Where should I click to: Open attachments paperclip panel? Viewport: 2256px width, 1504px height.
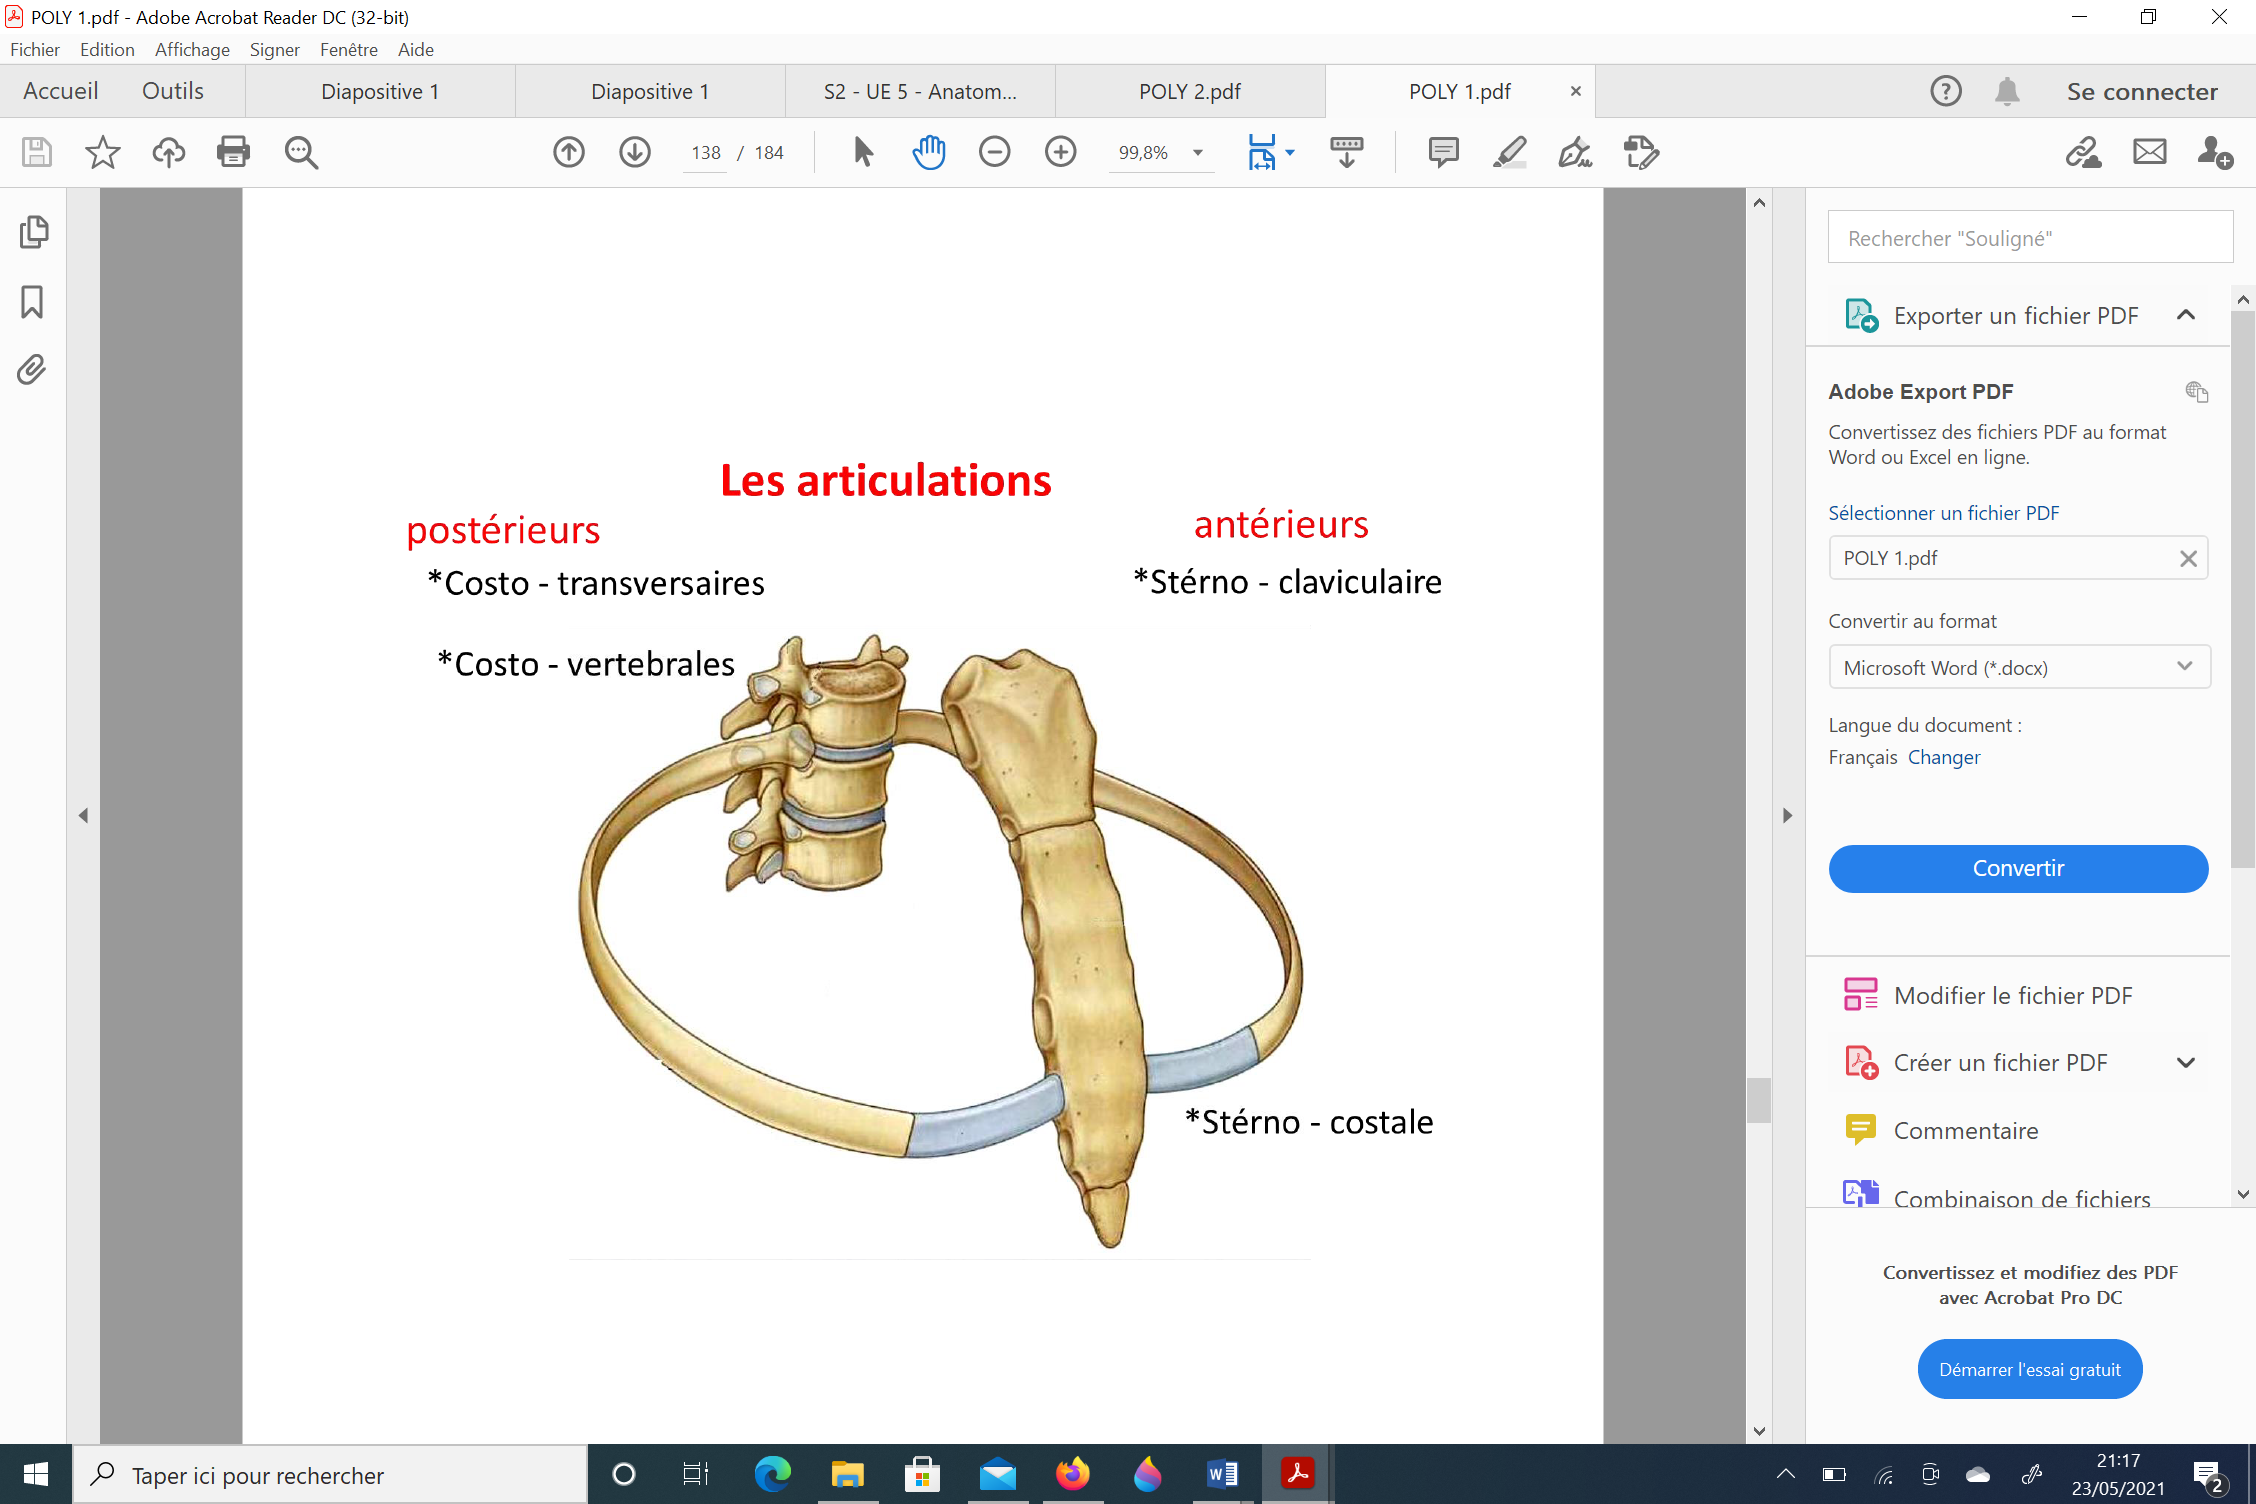point(32,370)
